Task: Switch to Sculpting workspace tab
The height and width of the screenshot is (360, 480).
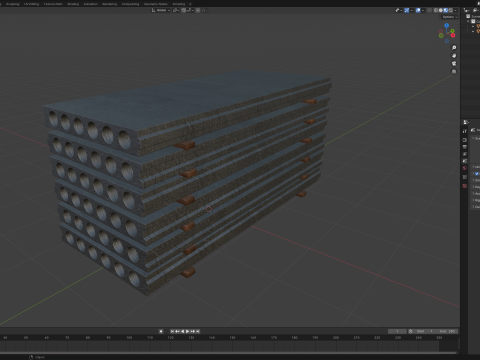Action: (x=13, y=4)
